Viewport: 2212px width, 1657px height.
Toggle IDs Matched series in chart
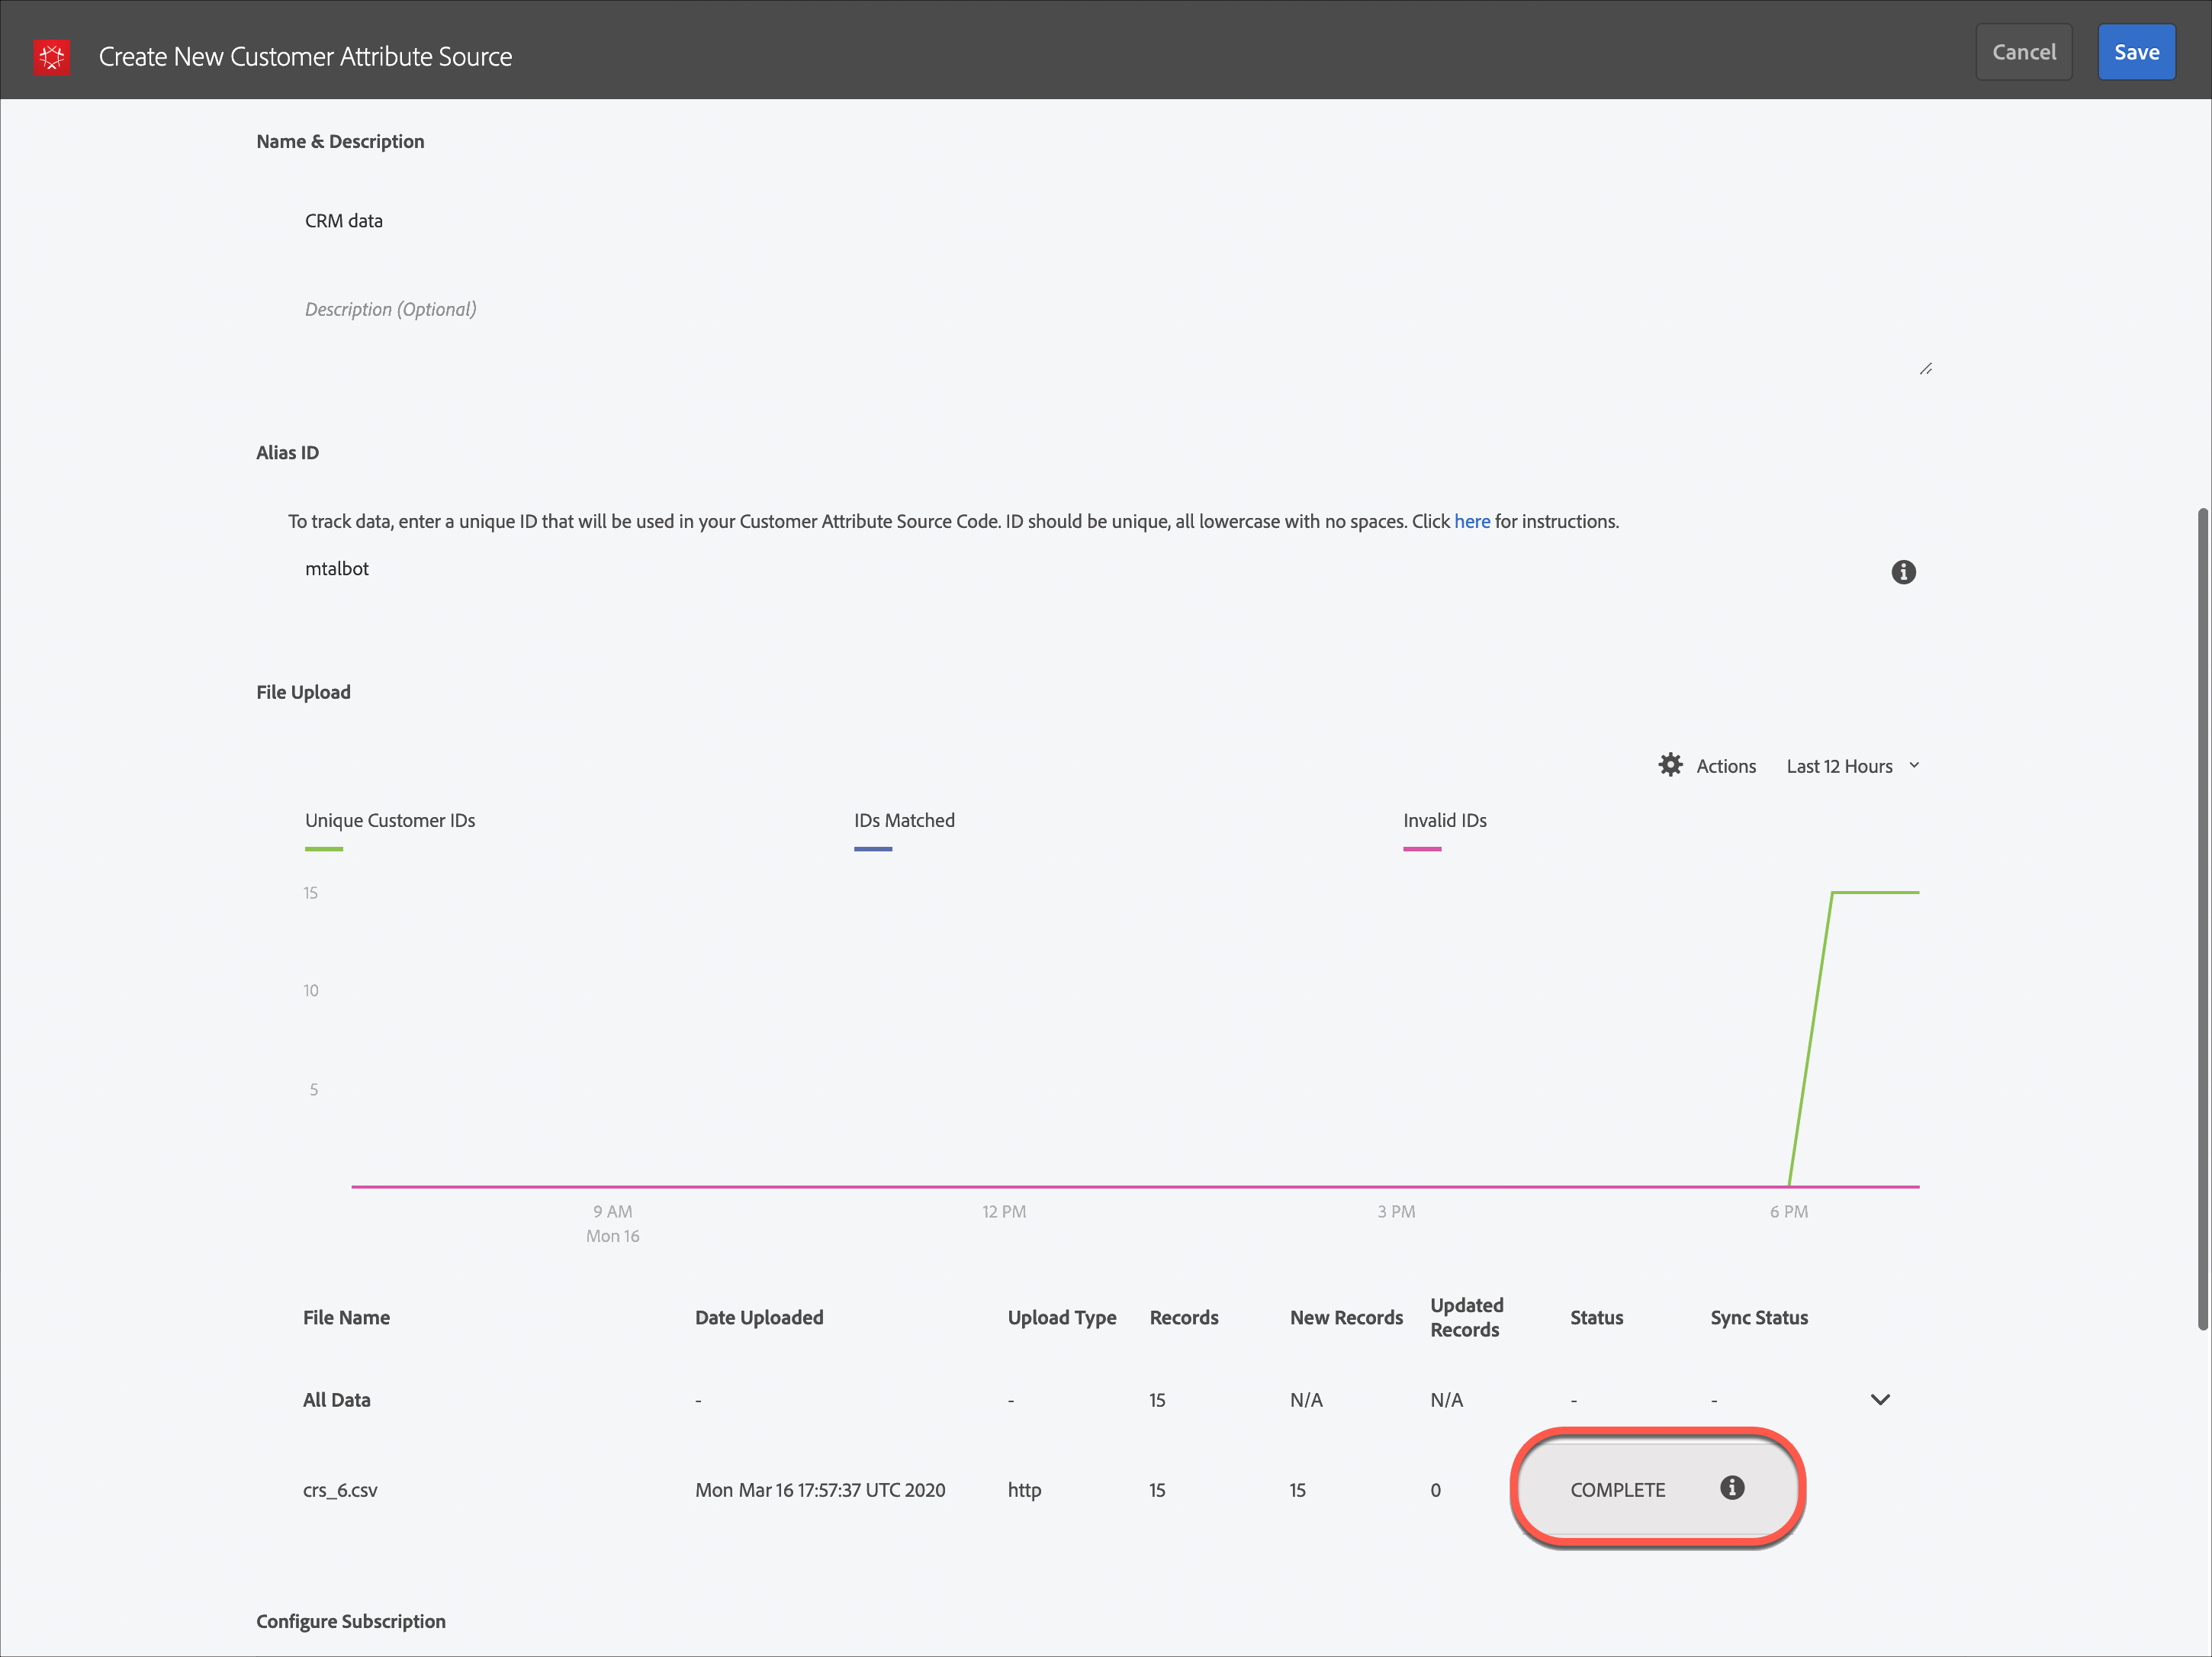[x=904, y=820]
